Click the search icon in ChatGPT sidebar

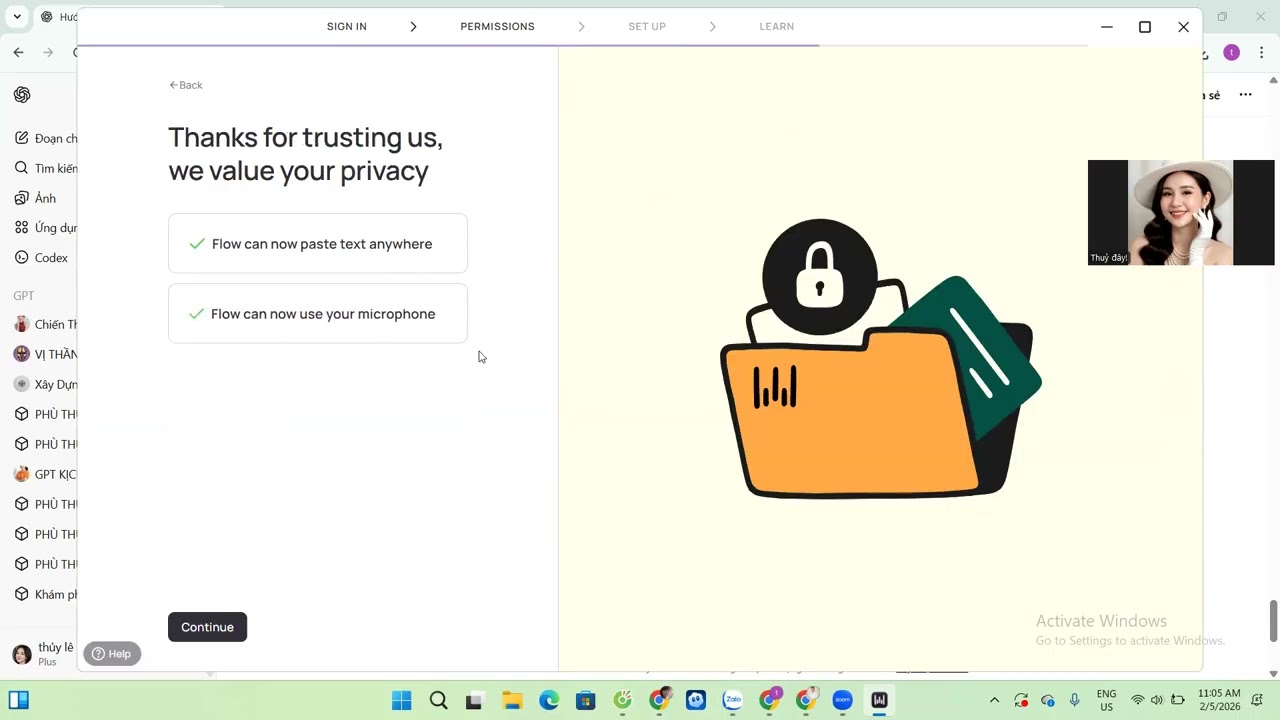22,168
